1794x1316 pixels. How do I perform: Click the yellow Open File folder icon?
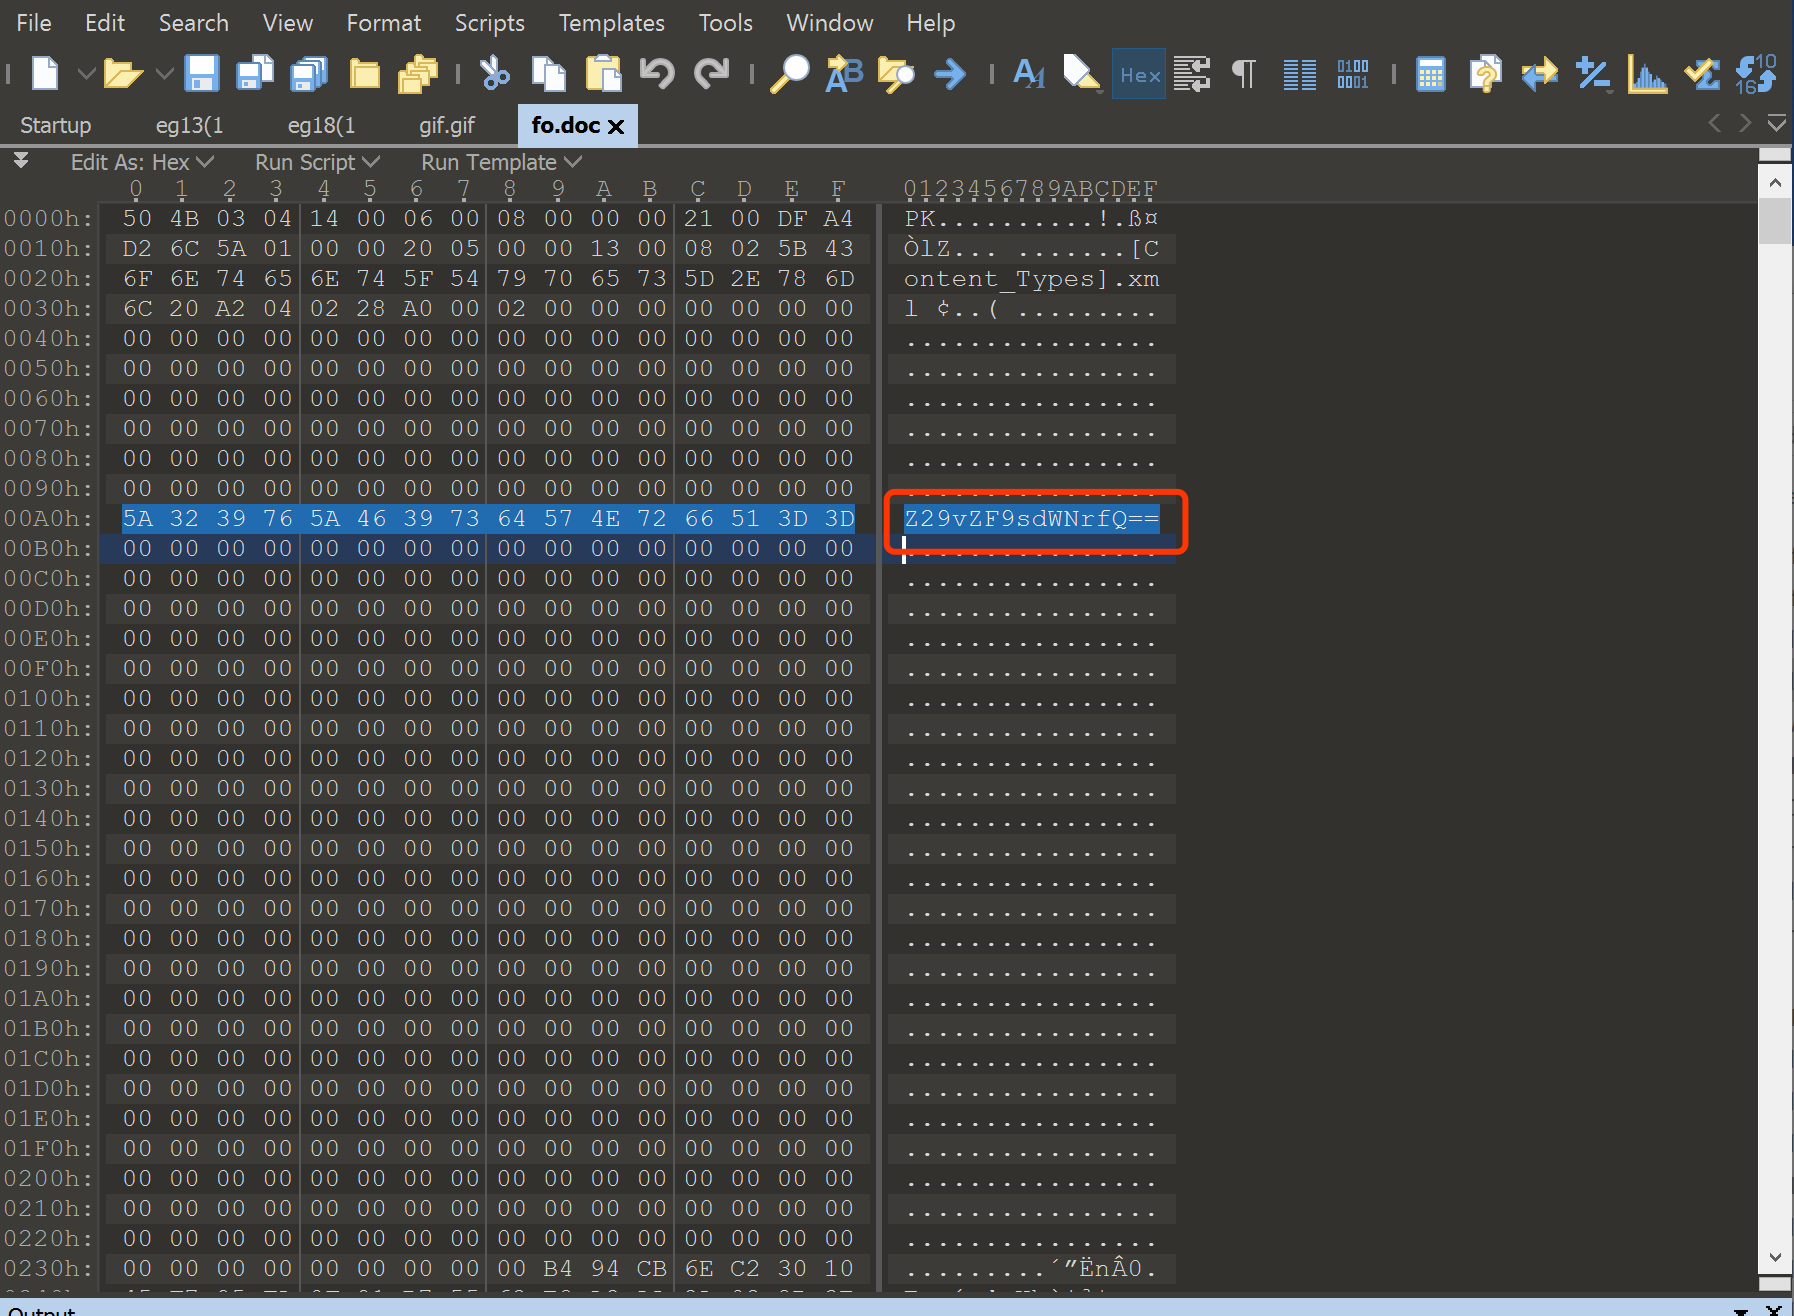124,74
